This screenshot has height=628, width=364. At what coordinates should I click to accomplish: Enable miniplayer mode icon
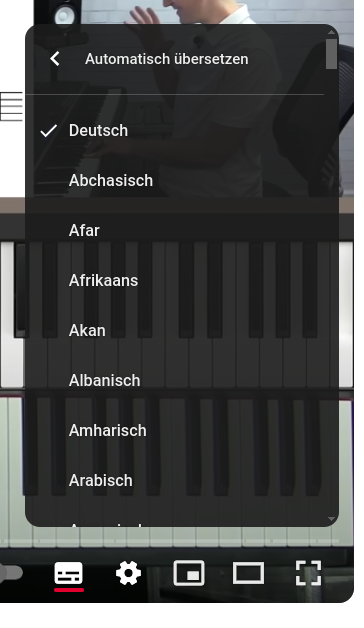click(189, 573)
